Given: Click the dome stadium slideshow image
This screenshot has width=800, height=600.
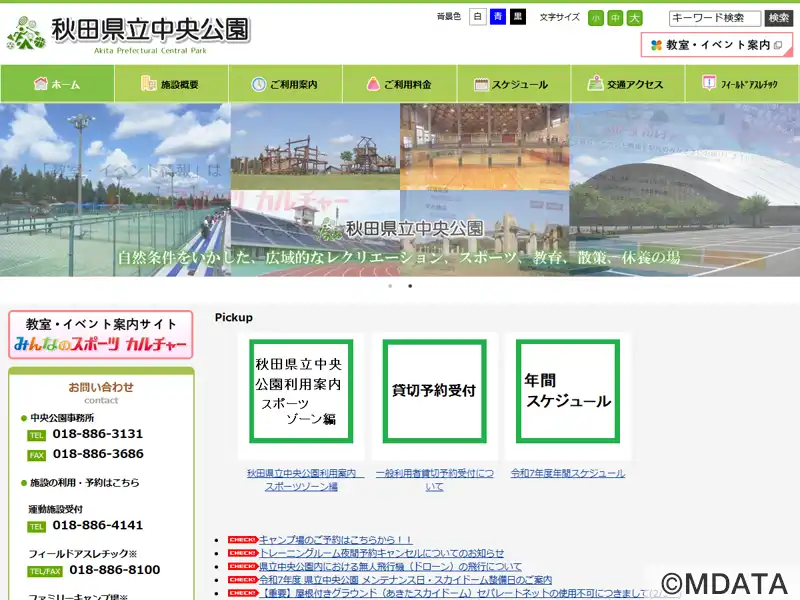Looking at the screenshot, I should [684, 190].
